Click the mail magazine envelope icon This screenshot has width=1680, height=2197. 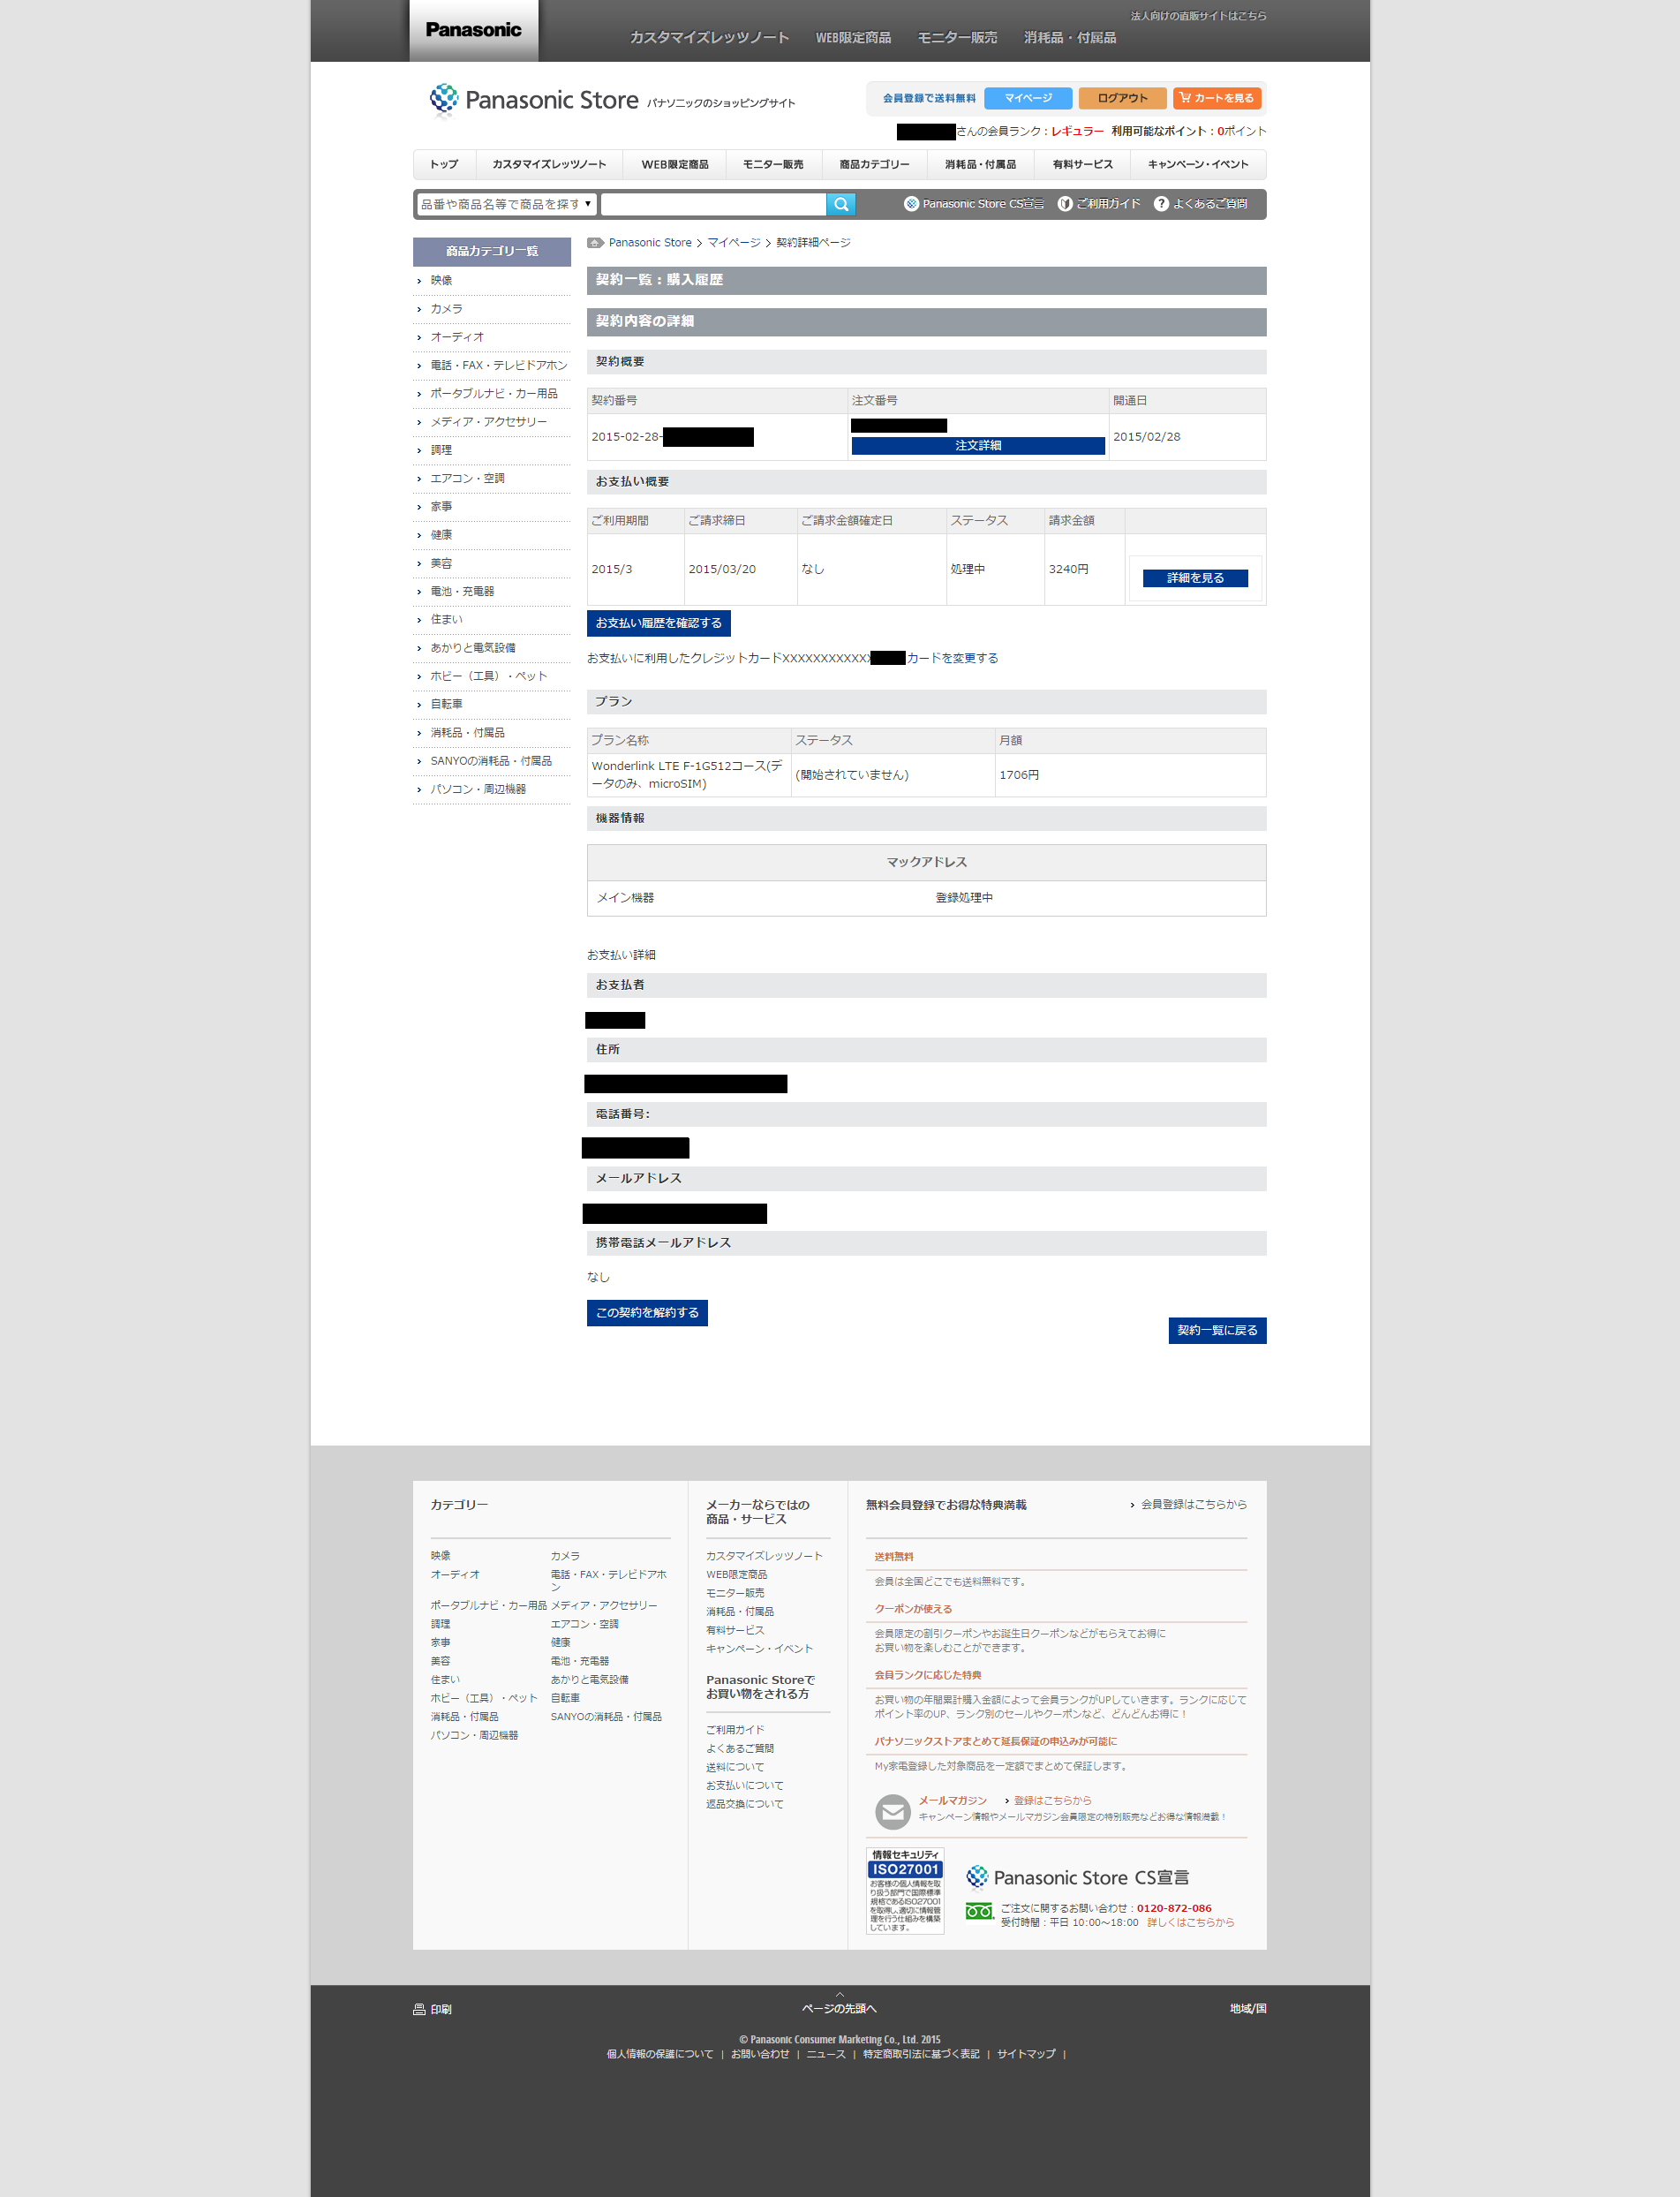(892, 1811)
